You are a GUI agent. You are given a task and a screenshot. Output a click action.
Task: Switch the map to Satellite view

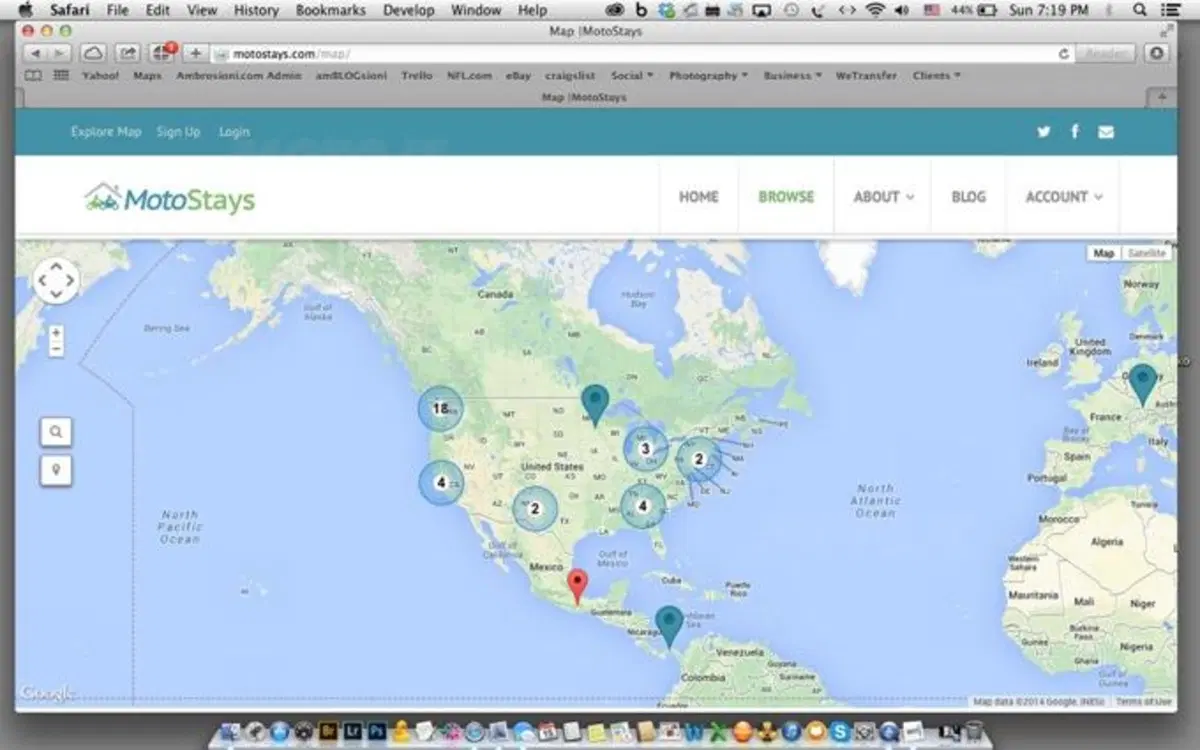click(1146, 253)
